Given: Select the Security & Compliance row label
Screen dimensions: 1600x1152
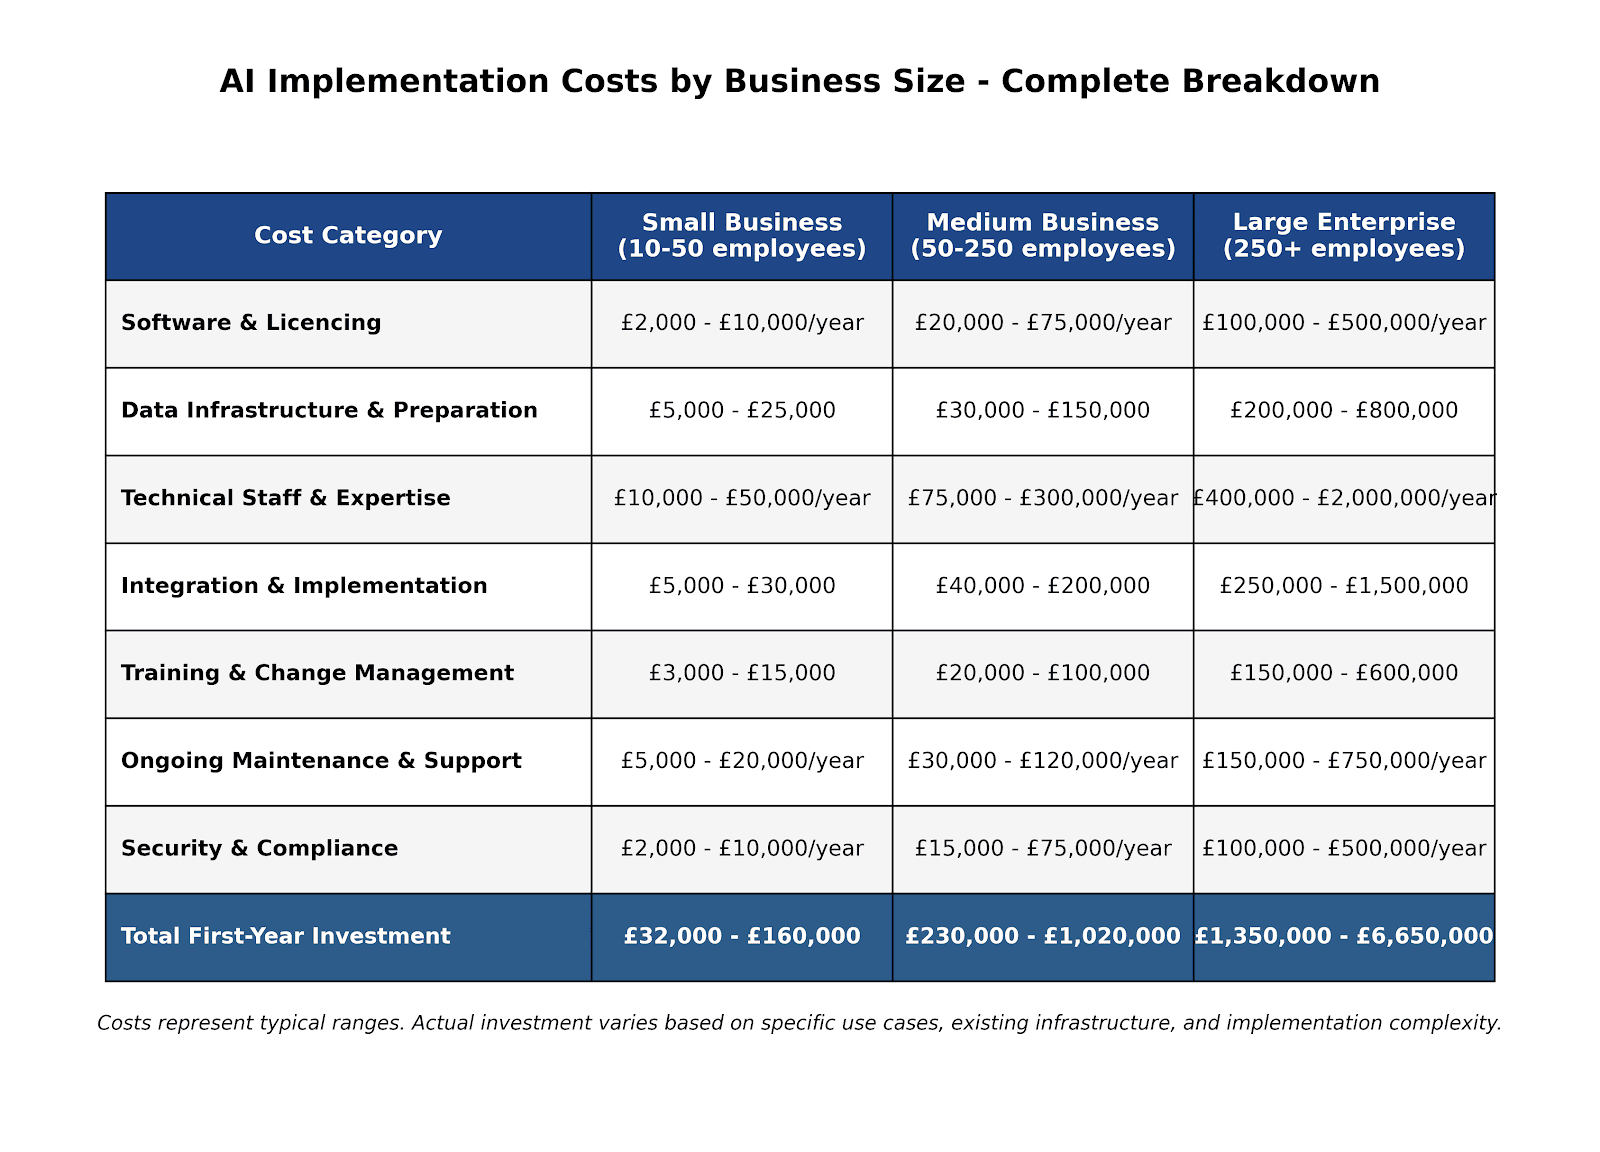Looking at the screenshot, I should click(x=259, y=849).
